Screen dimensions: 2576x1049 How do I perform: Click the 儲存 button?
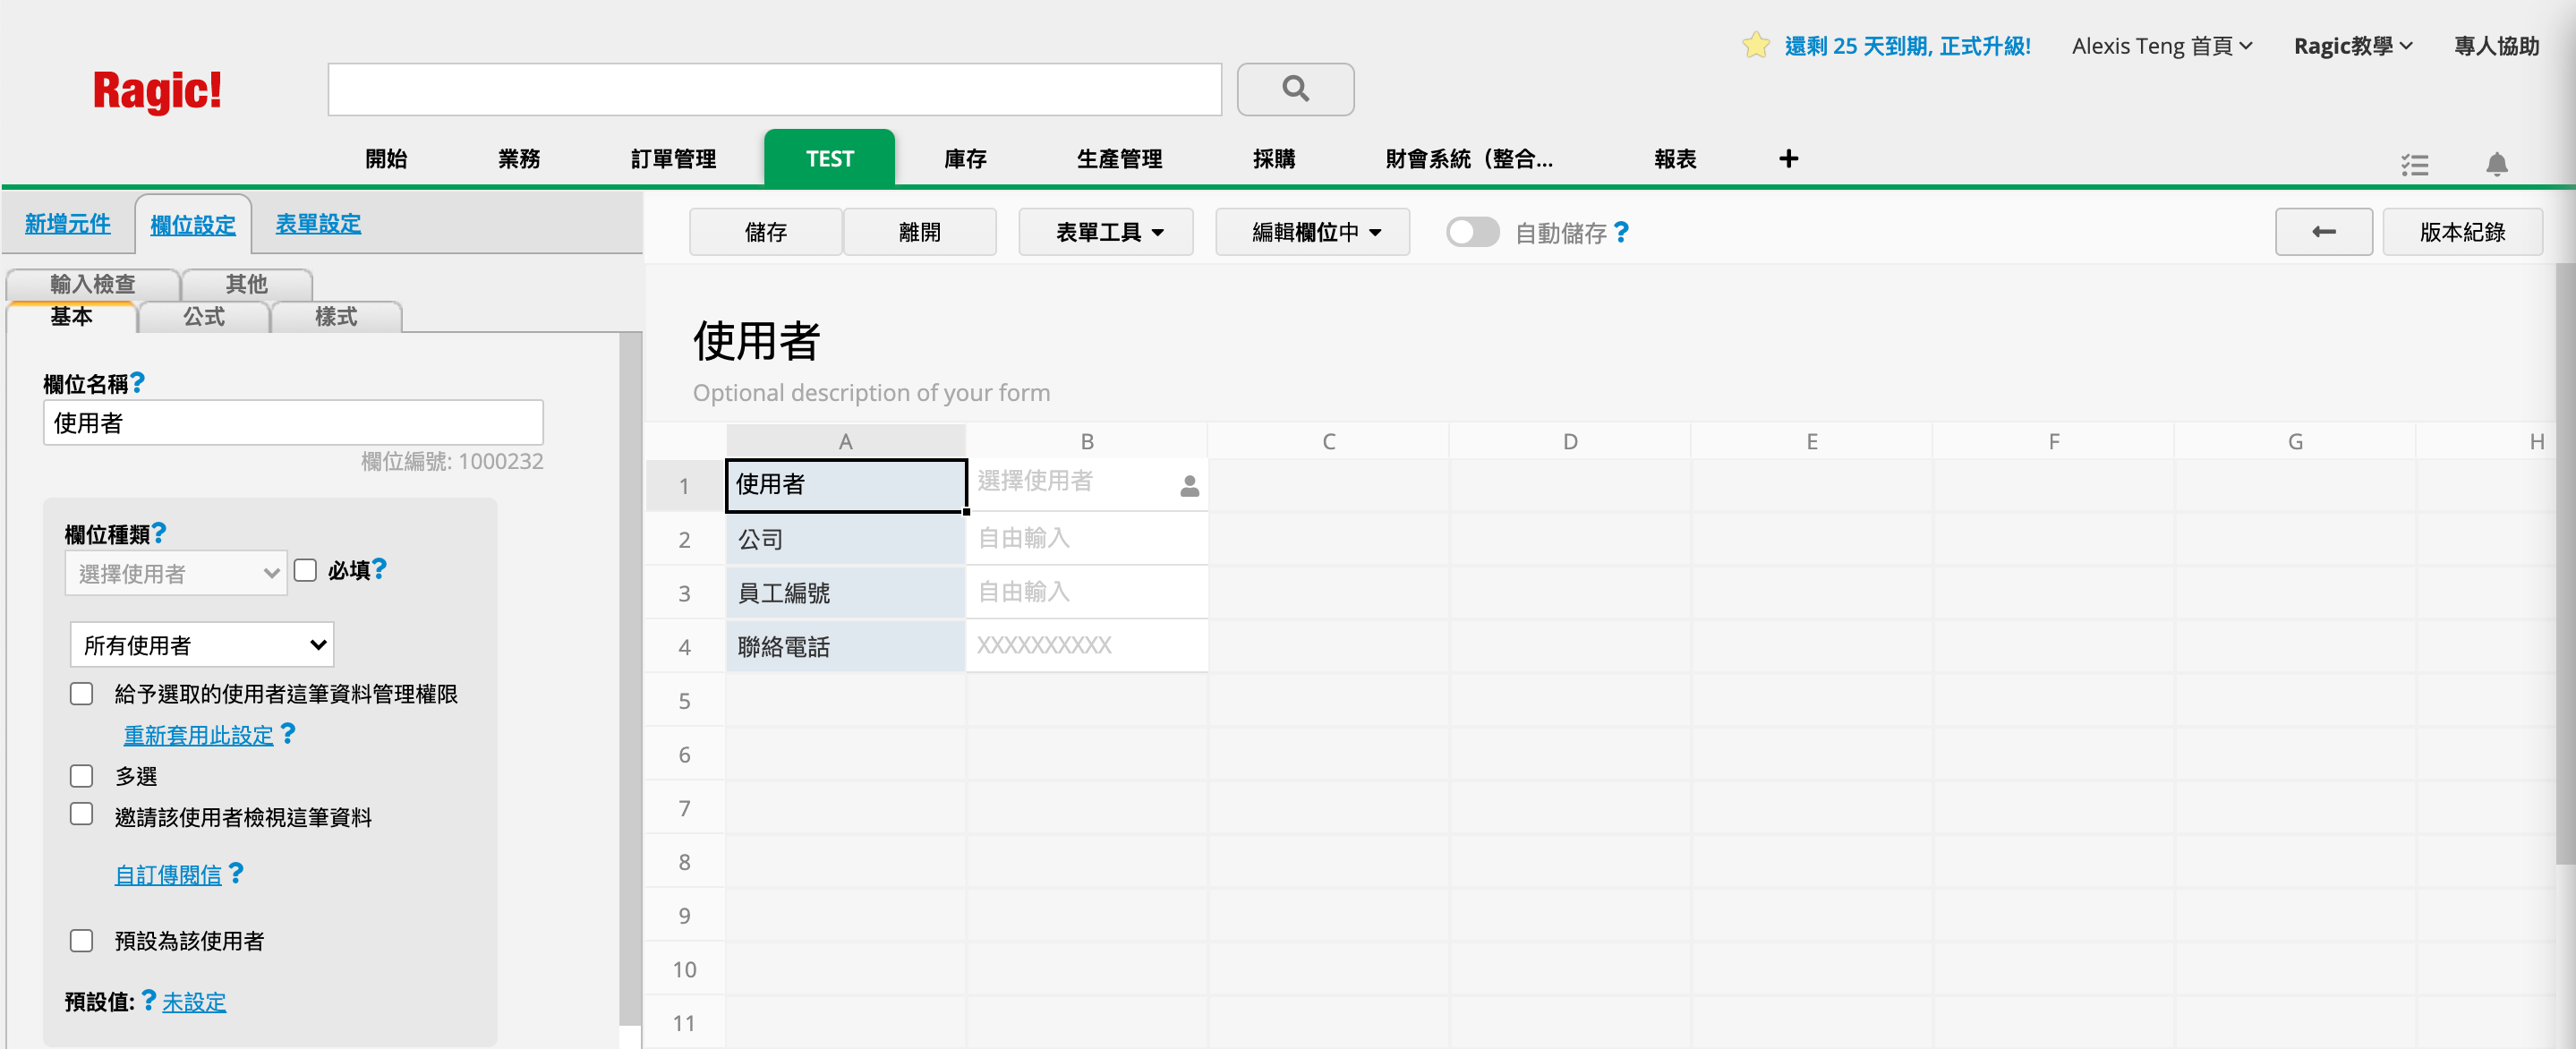[765, 232]
